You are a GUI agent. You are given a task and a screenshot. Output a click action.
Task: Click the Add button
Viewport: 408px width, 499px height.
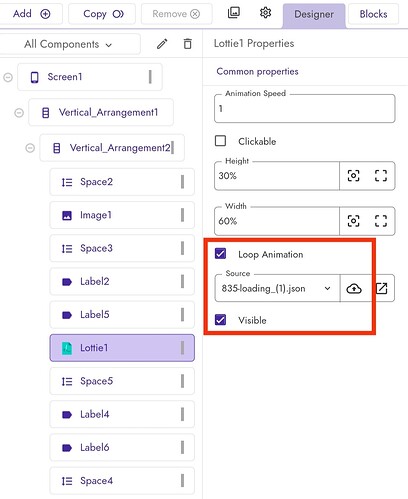[31, 14]
